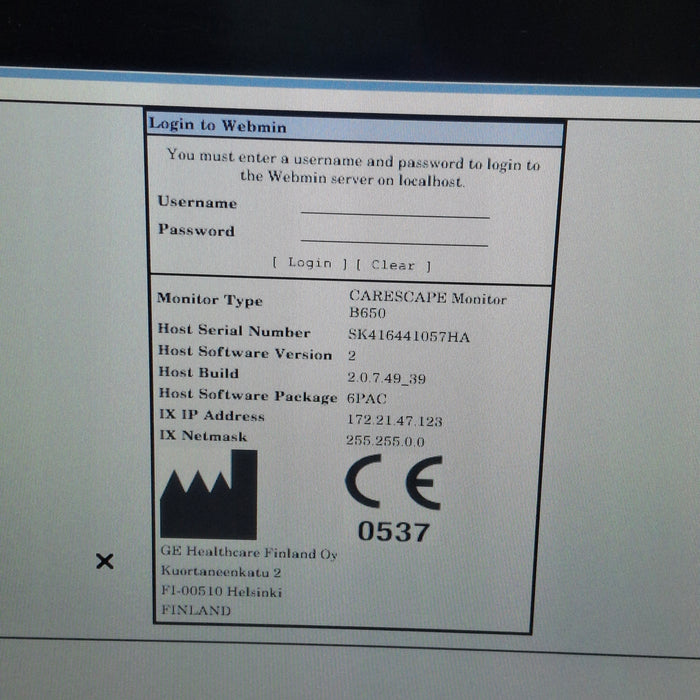Viewport: 700px width, 700px height.
Task: Click the GE Healthcare Finland Oy text
Action: pyautogui.click(x=248, y=553)
